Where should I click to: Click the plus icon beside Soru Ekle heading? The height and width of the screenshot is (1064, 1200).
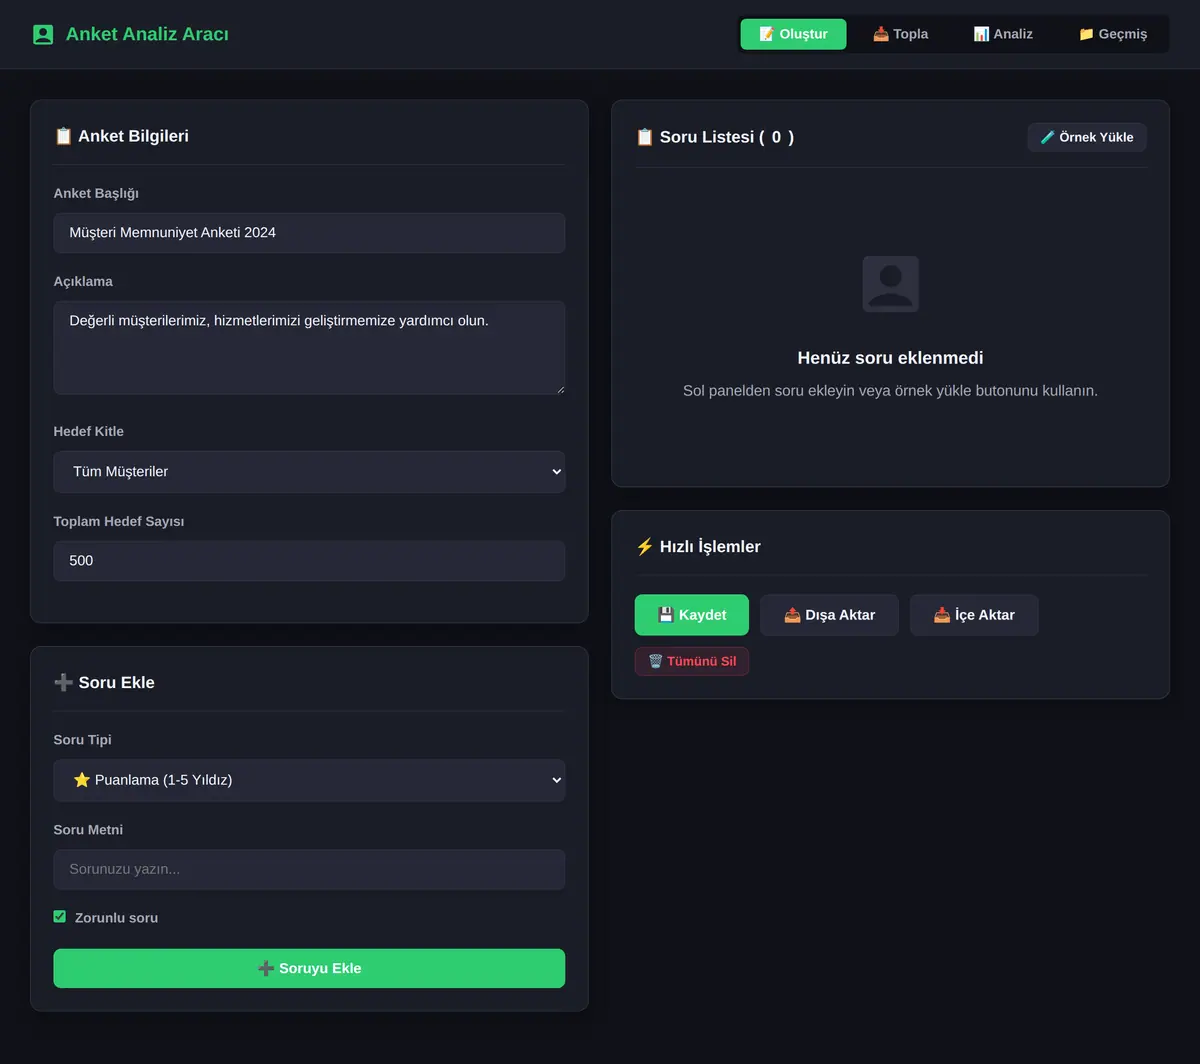click(63, 683)
